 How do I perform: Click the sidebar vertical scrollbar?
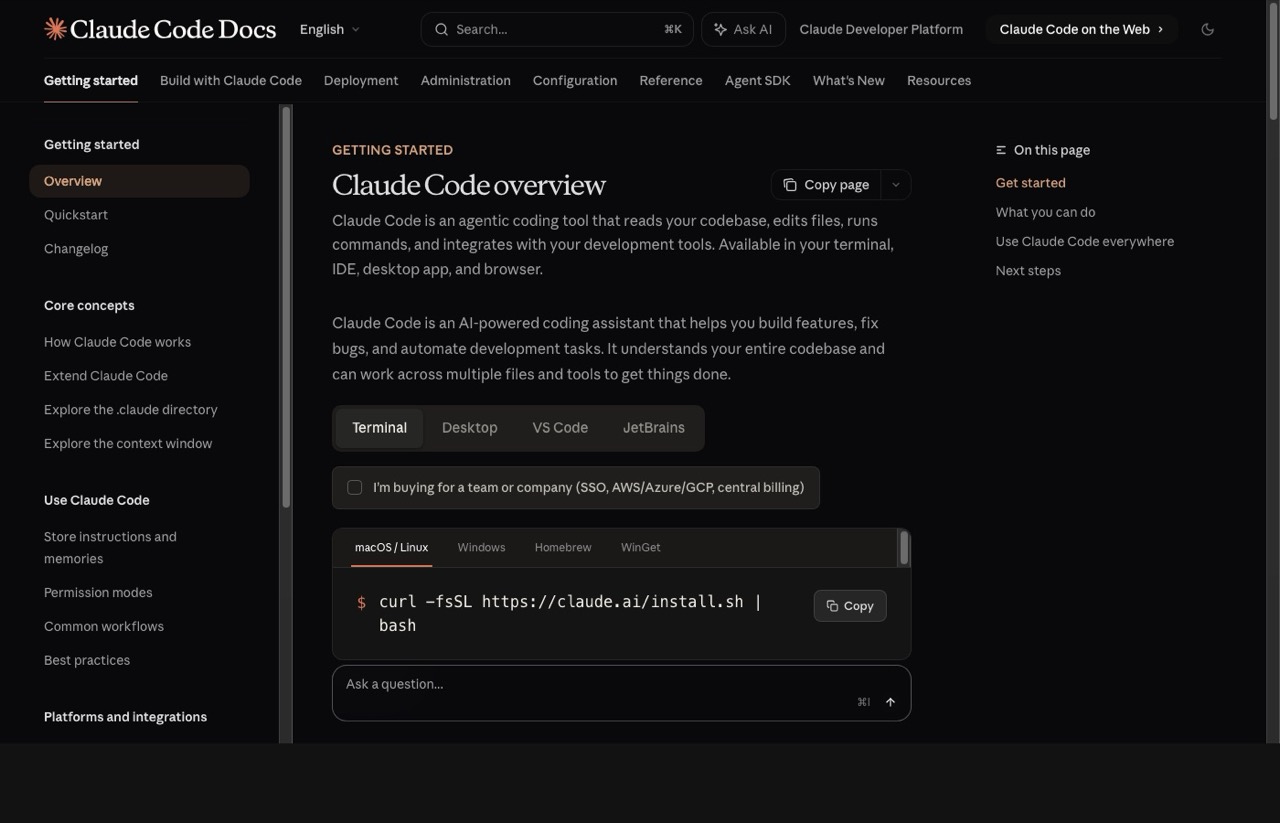286,308
